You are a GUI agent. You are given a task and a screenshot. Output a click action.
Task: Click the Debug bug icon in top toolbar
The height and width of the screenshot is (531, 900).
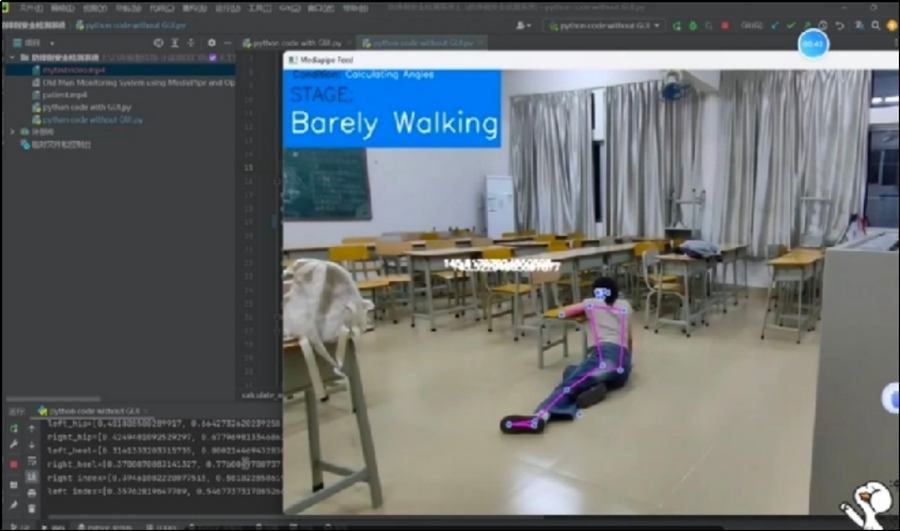click(693, 25)
